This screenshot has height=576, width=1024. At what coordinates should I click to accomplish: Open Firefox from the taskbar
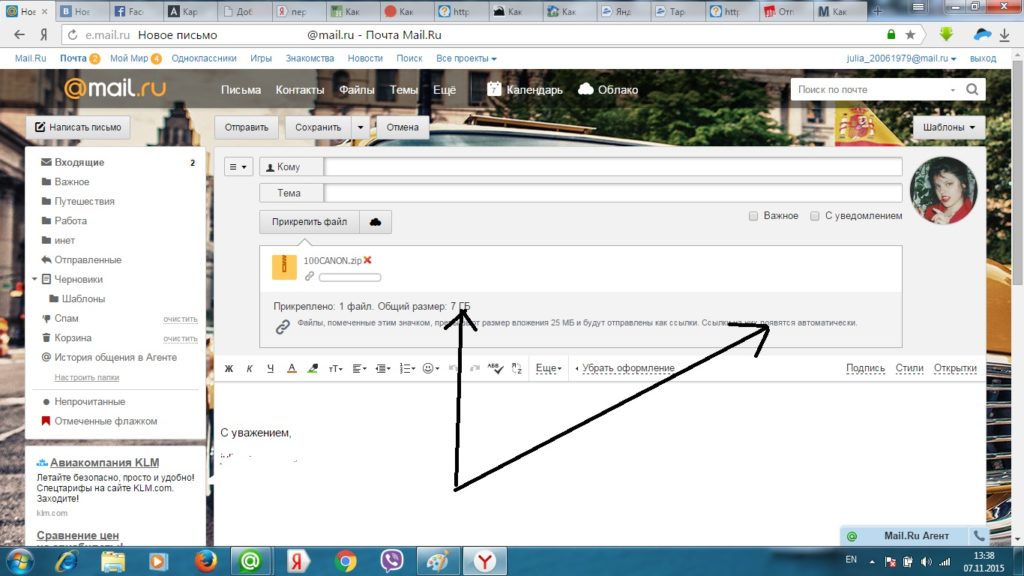click(206, 561)
